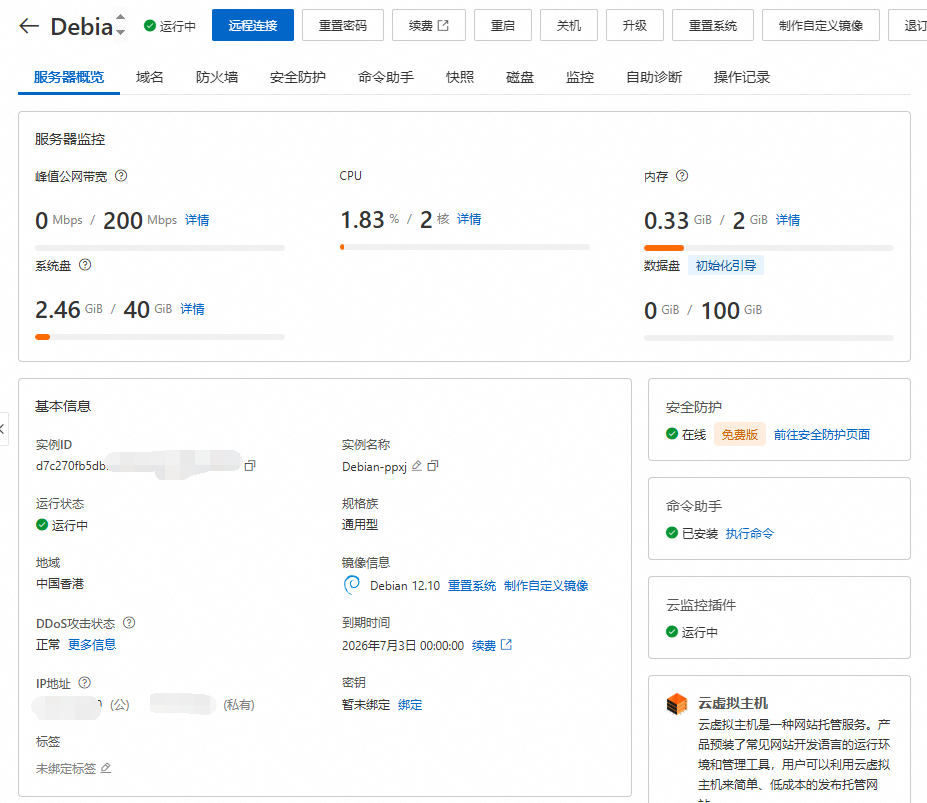Viewport: 927px width, 803px height.
Task: Click the back arrow beside the Debian title
Action: pyautogui.click(x=29, y=26)
